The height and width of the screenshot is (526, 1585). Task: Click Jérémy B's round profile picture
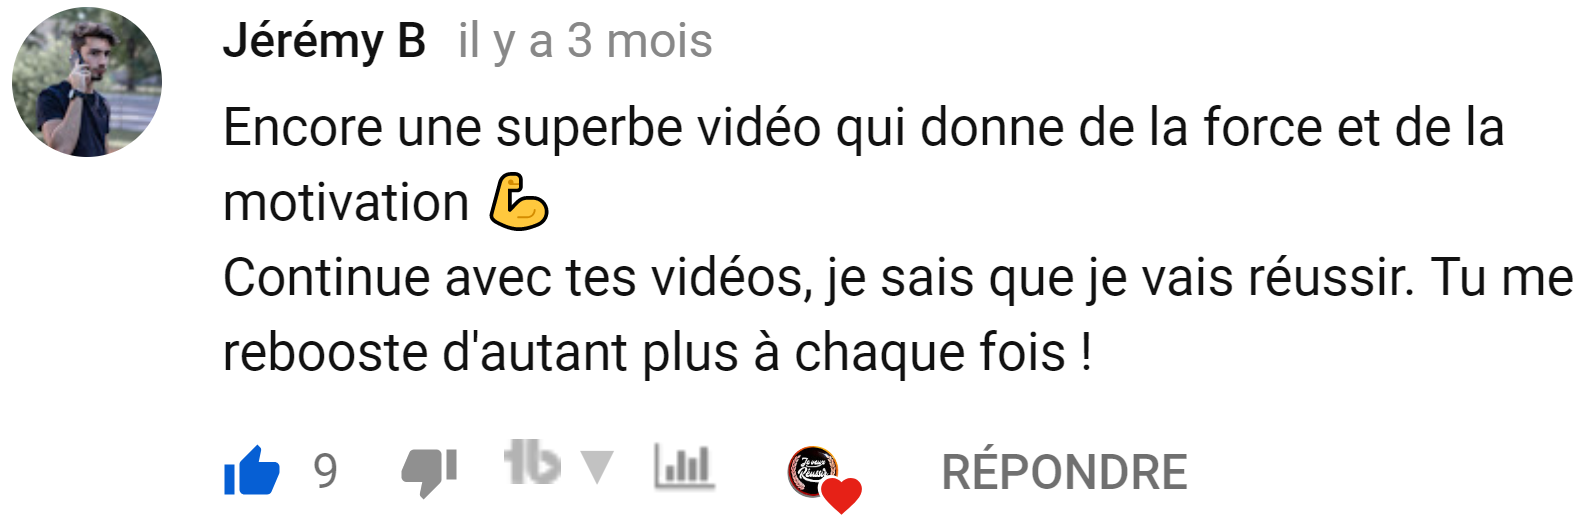click(x=87, y=82)
